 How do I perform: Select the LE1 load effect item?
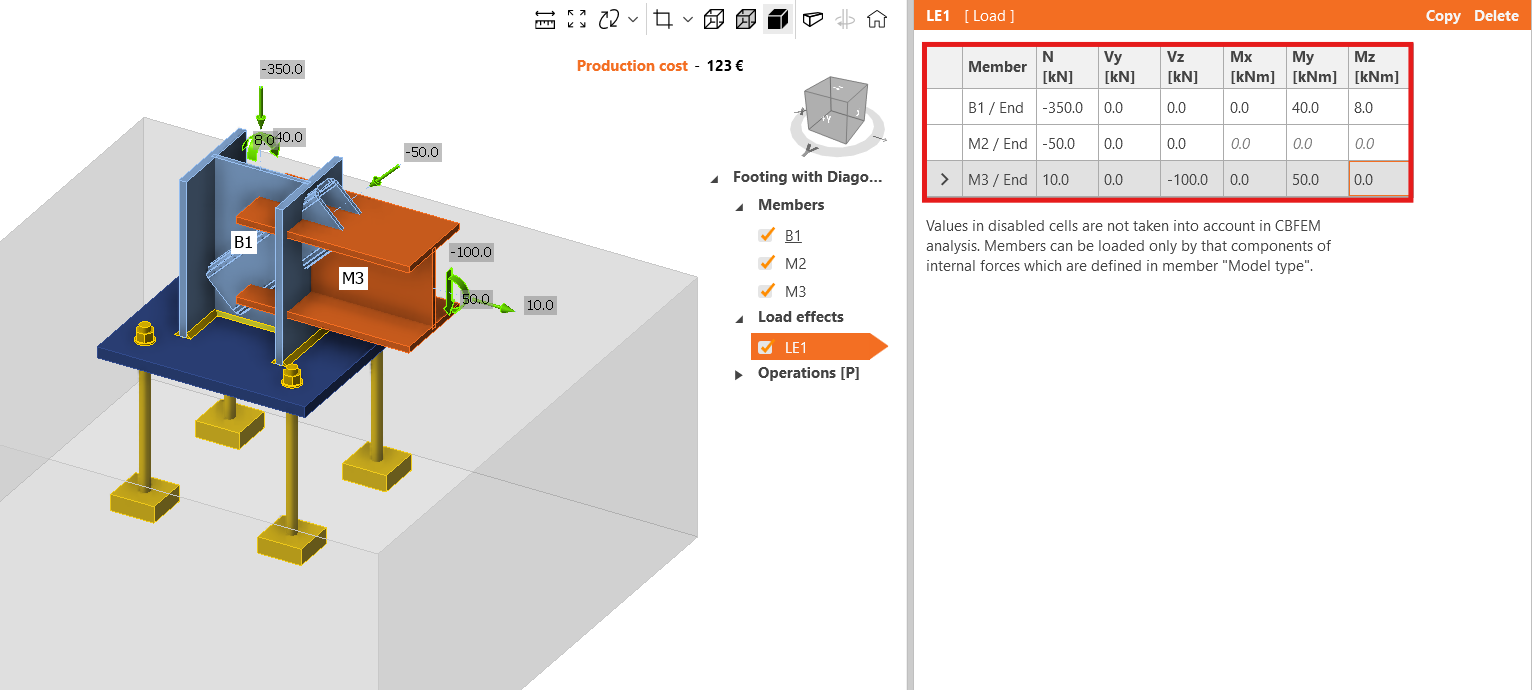coord(818,347)
